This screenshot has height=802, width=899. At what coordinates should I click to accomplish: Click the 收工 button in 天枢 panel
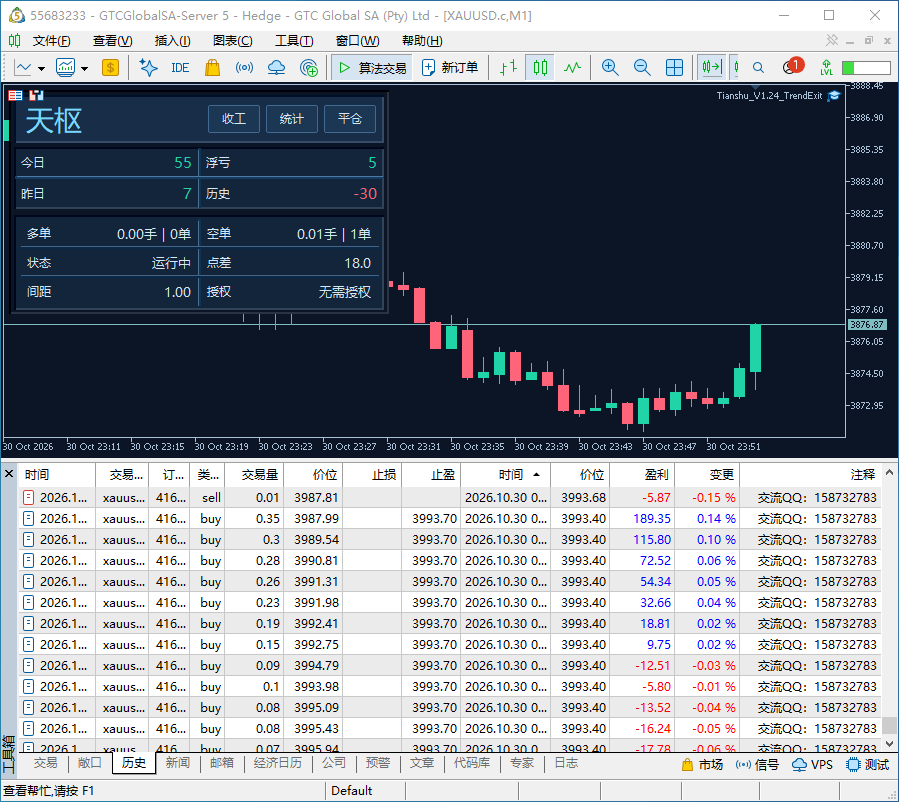[x=234, y=119]
